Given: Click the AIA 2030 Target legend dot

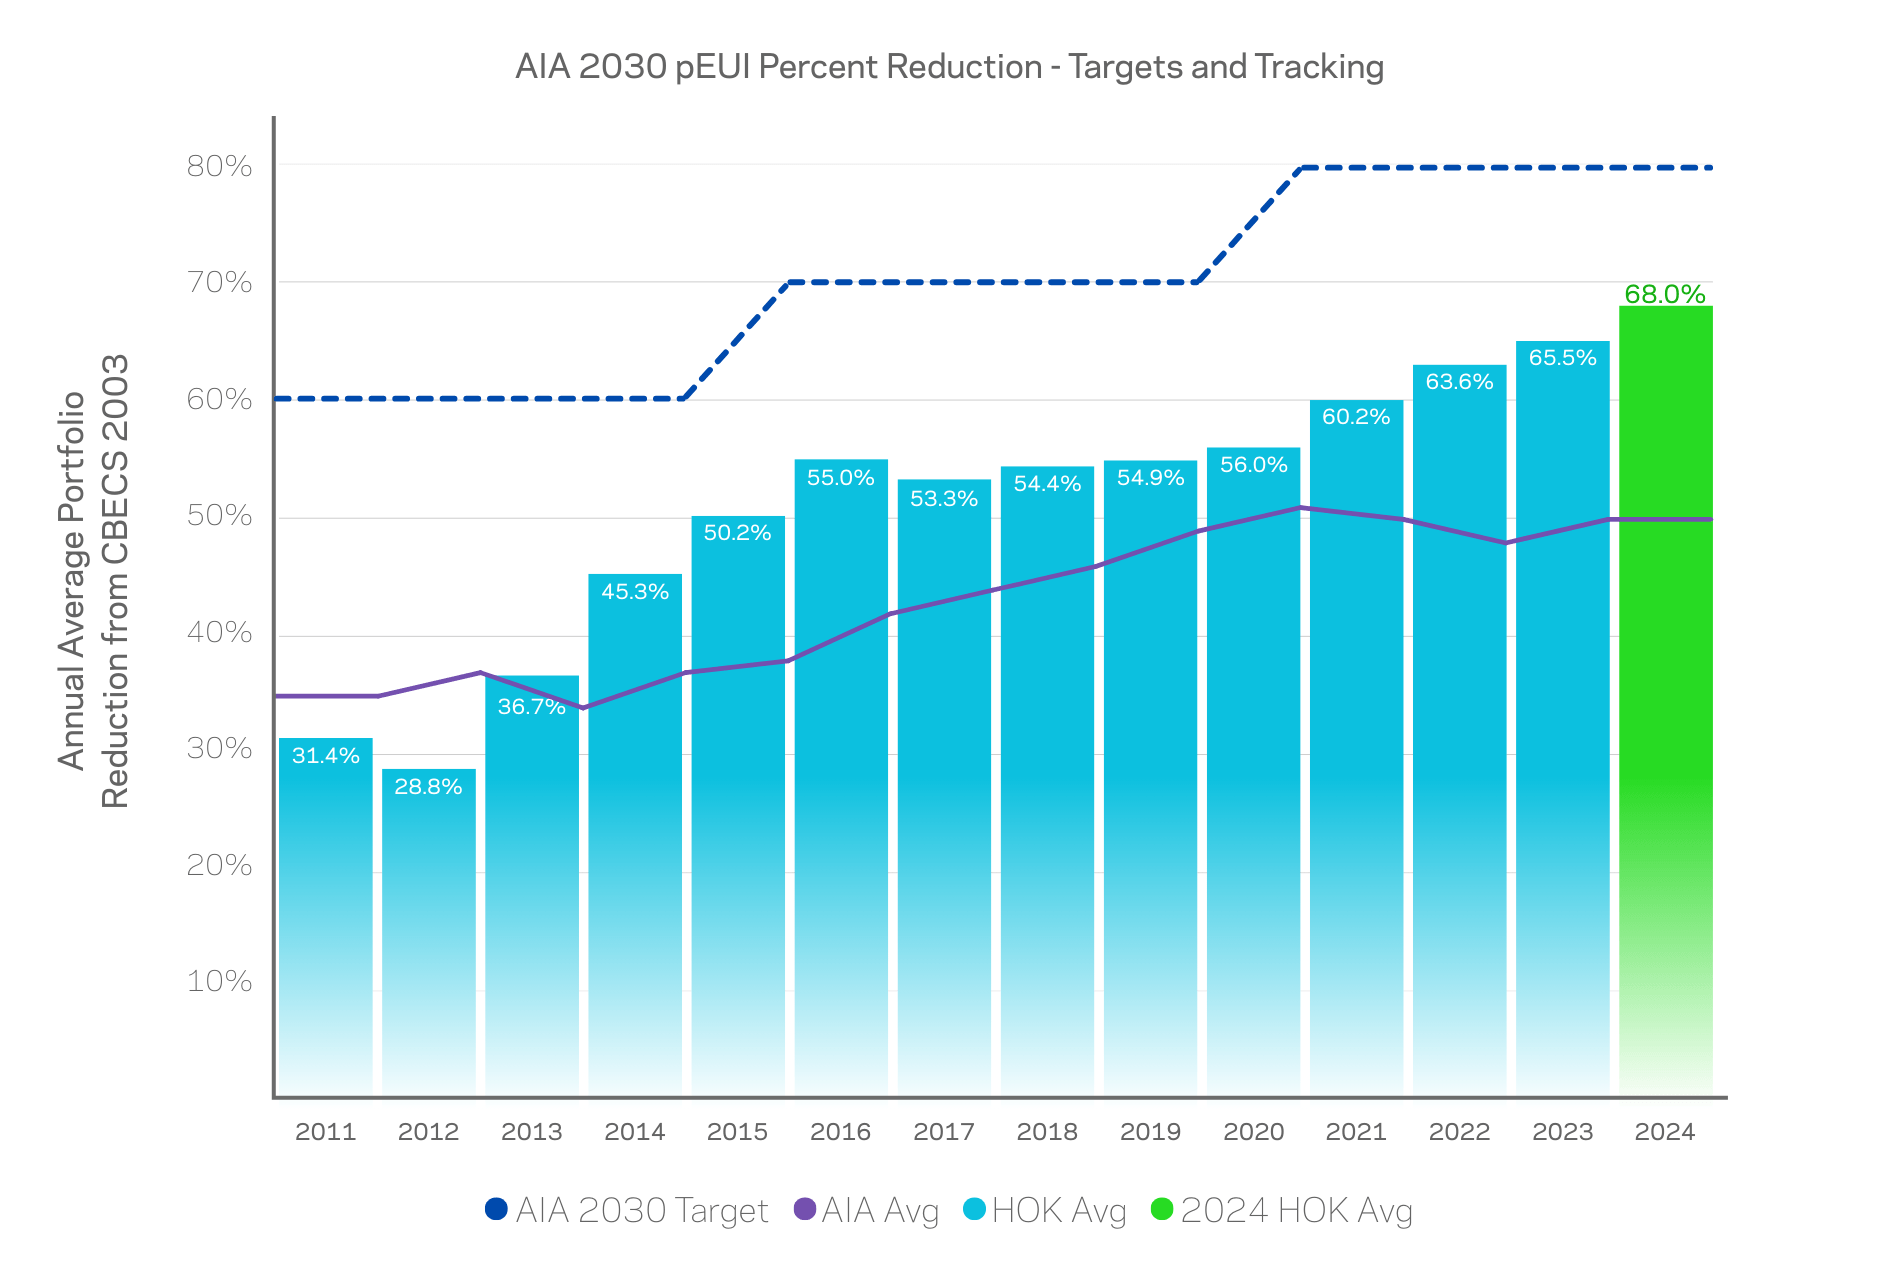Looking at the screenshot, I should coord(496,1209).
